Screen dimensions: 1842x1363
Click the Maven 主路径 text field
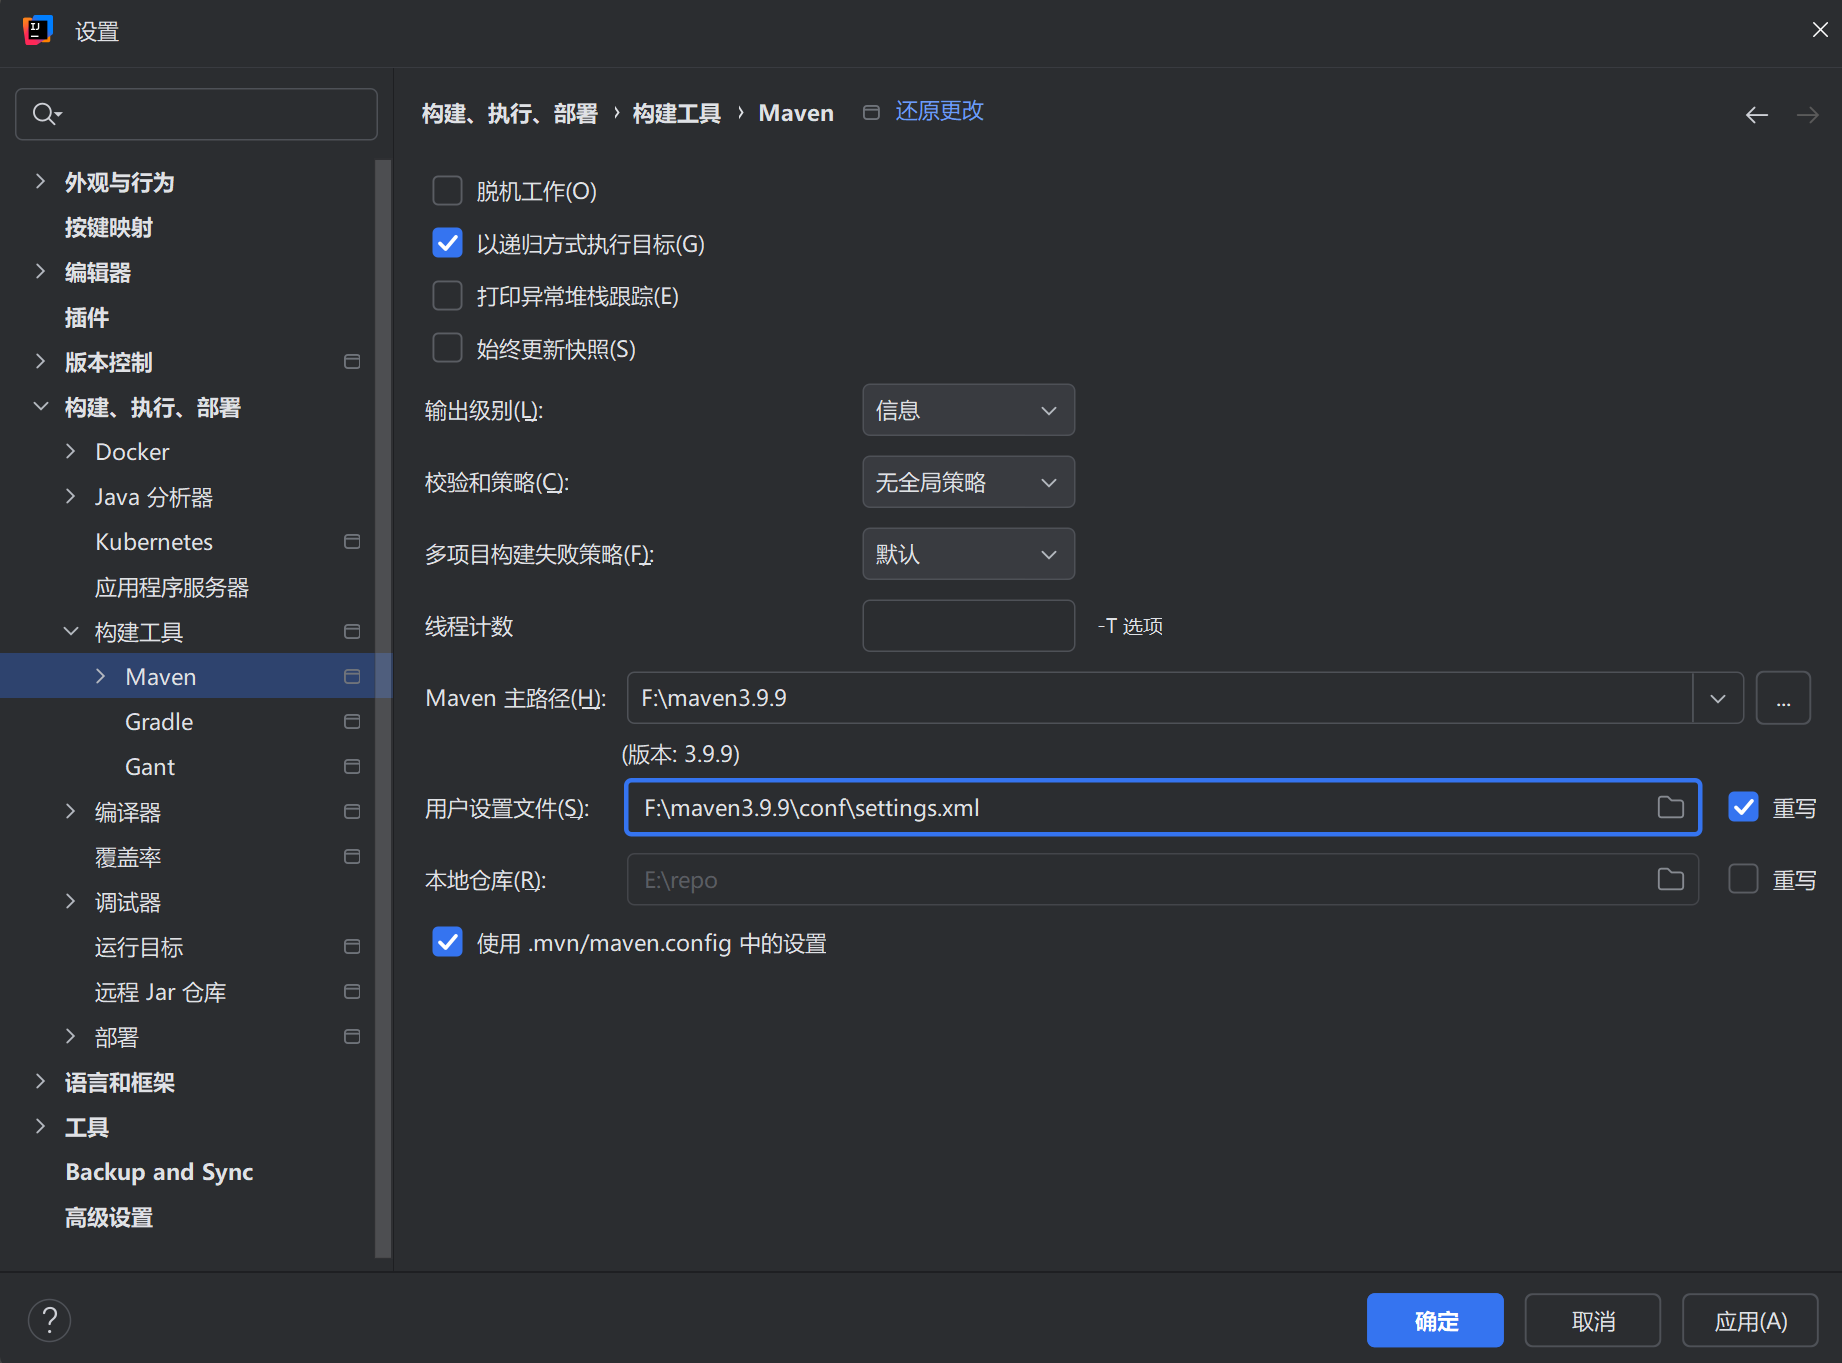pos(1160,698)
